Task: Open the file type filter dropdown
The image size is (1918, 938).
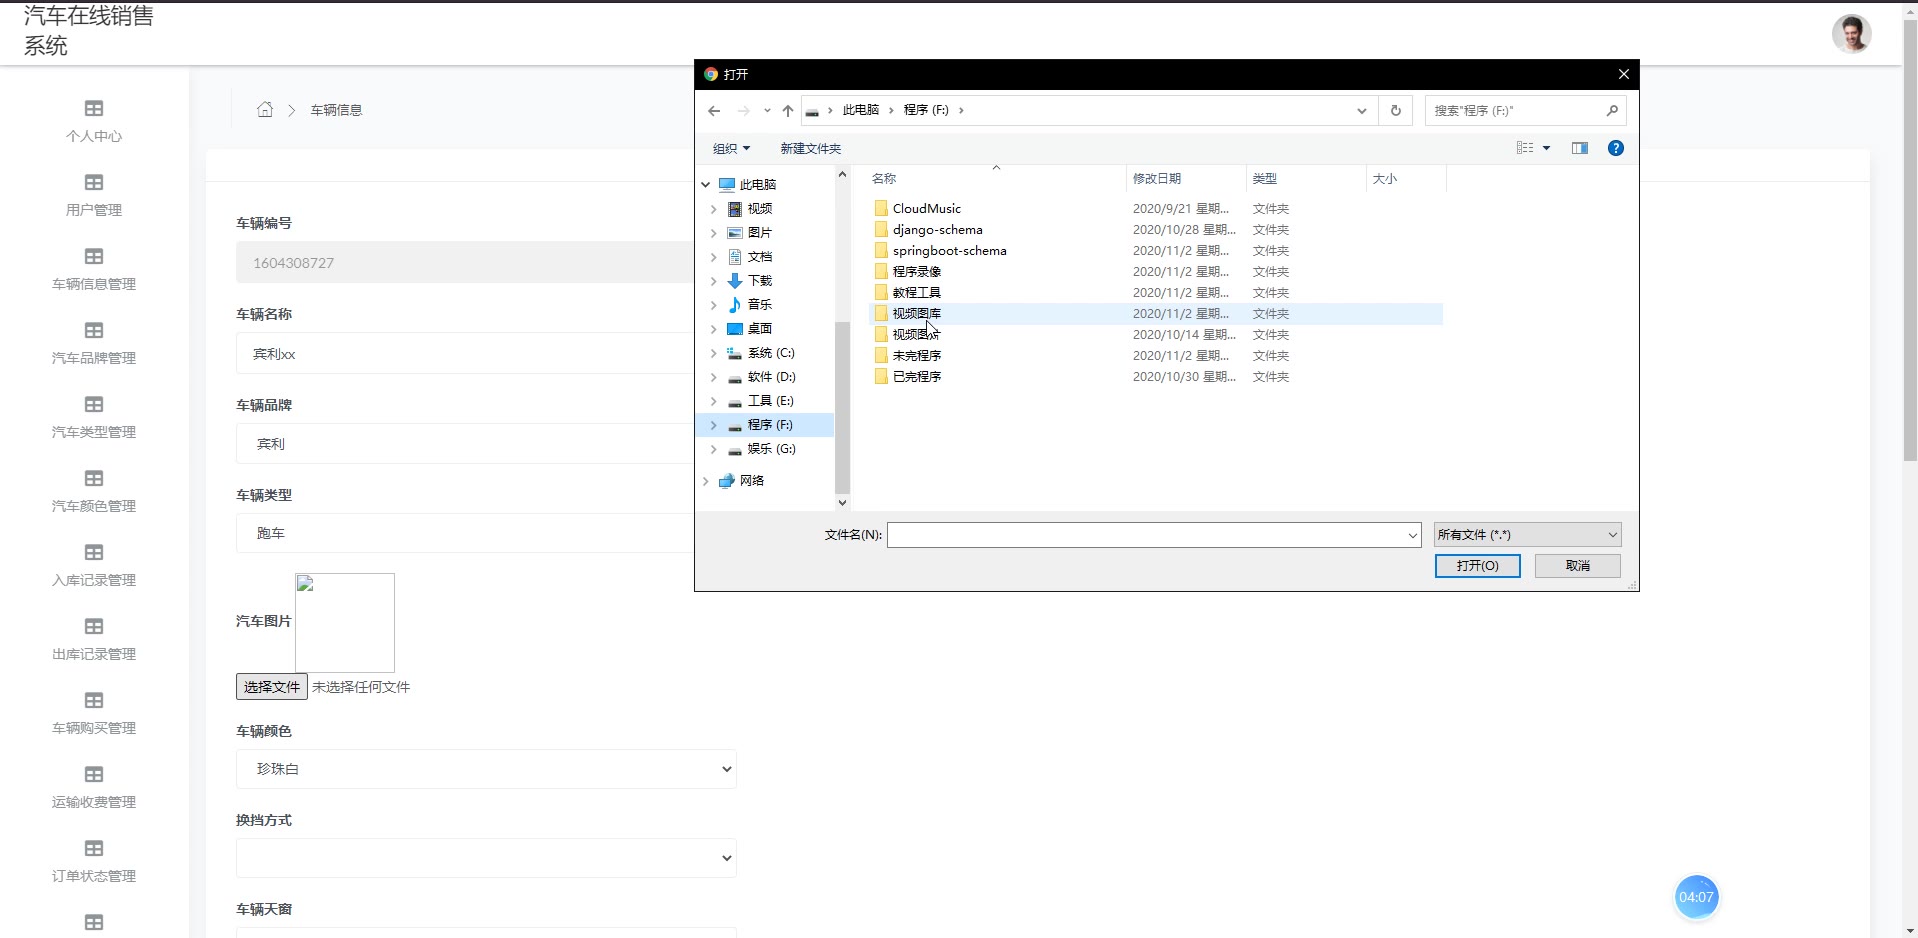Action: pyautogui.click(x=1527, y=535)
